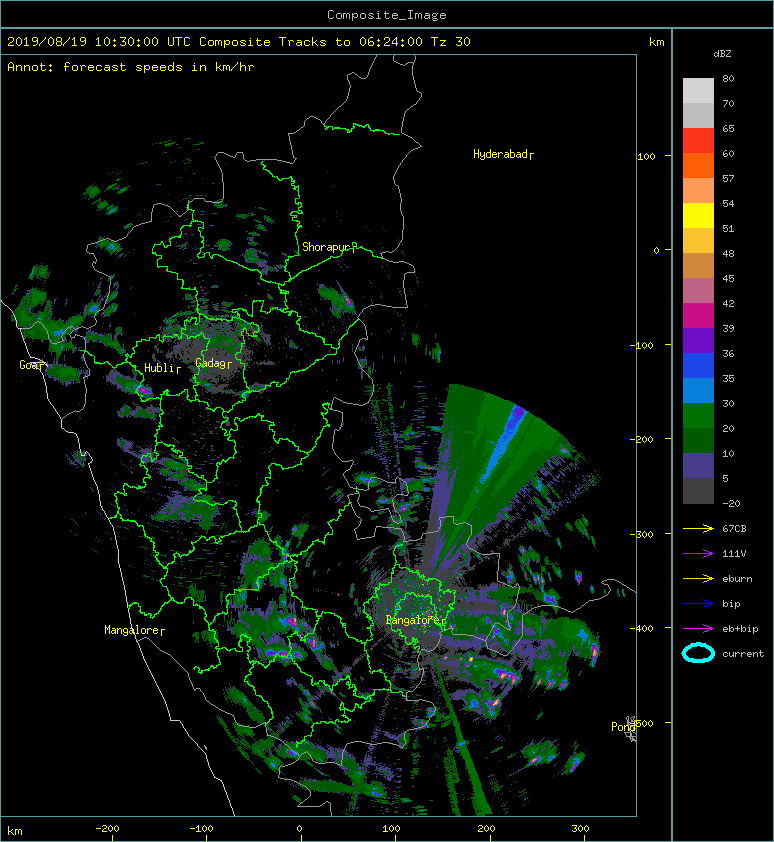Click the purple 111V arrow symbol
The image size is (774, 842).
(x=698, y=554)
